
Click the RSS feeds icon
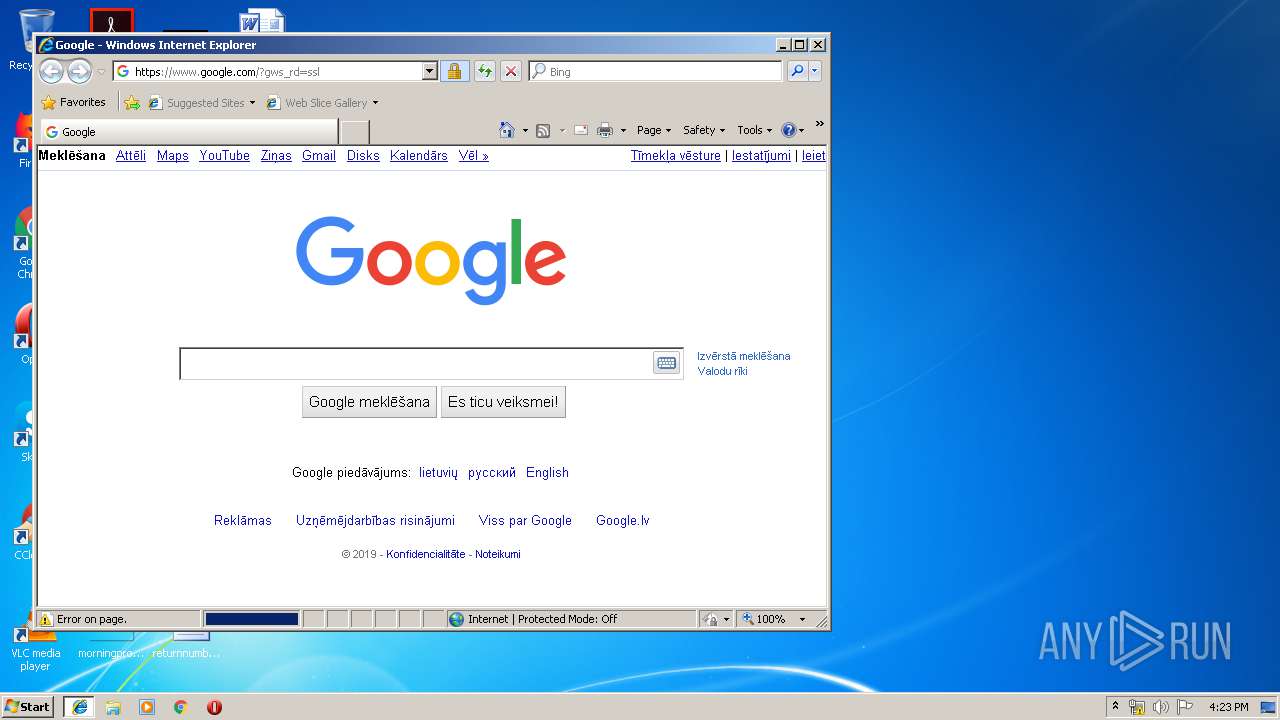pos(543,130)
